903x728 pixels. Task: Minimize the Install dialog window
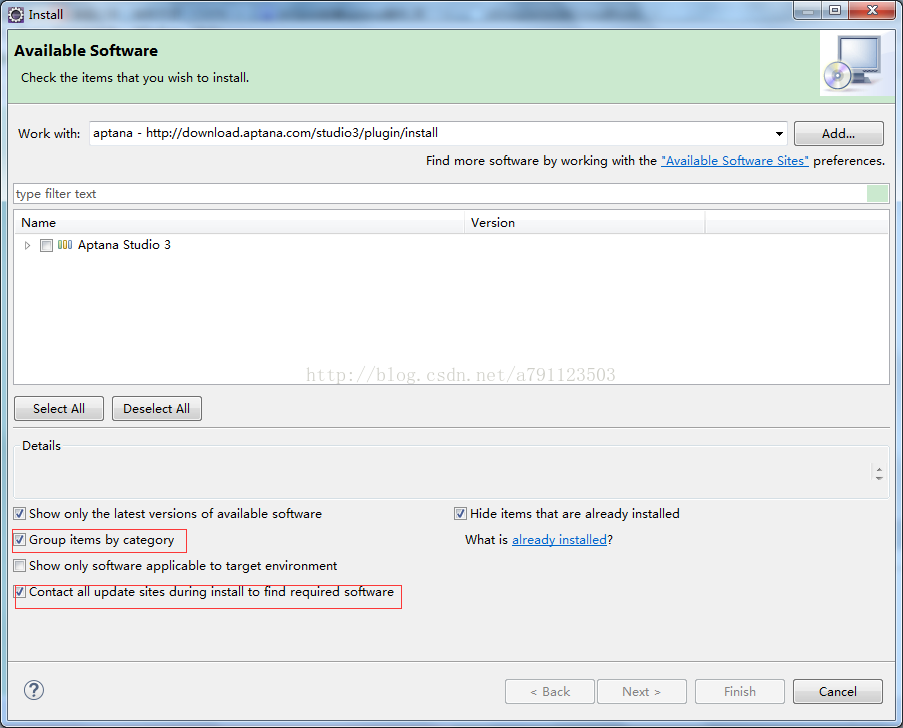pyautogui.click(x=808, y=10)
